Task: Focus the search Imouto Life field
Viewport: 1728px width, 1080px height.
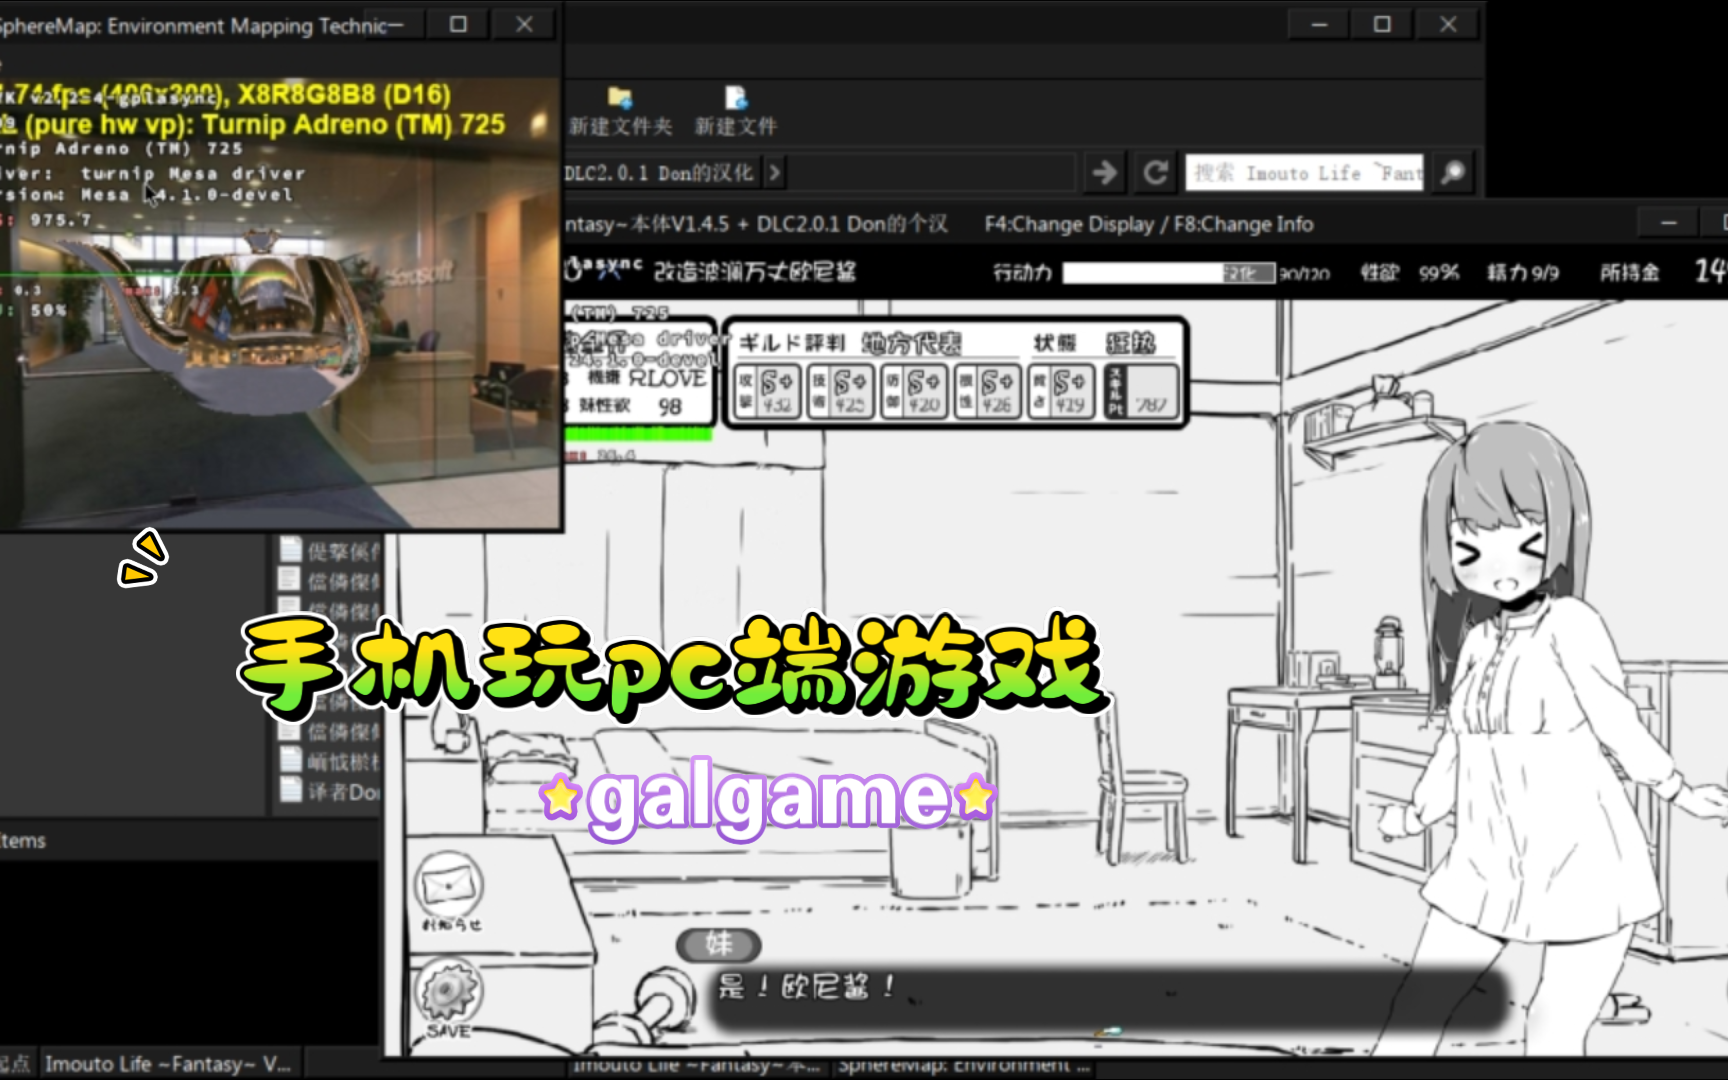Action: click(x=1304, y=173)
